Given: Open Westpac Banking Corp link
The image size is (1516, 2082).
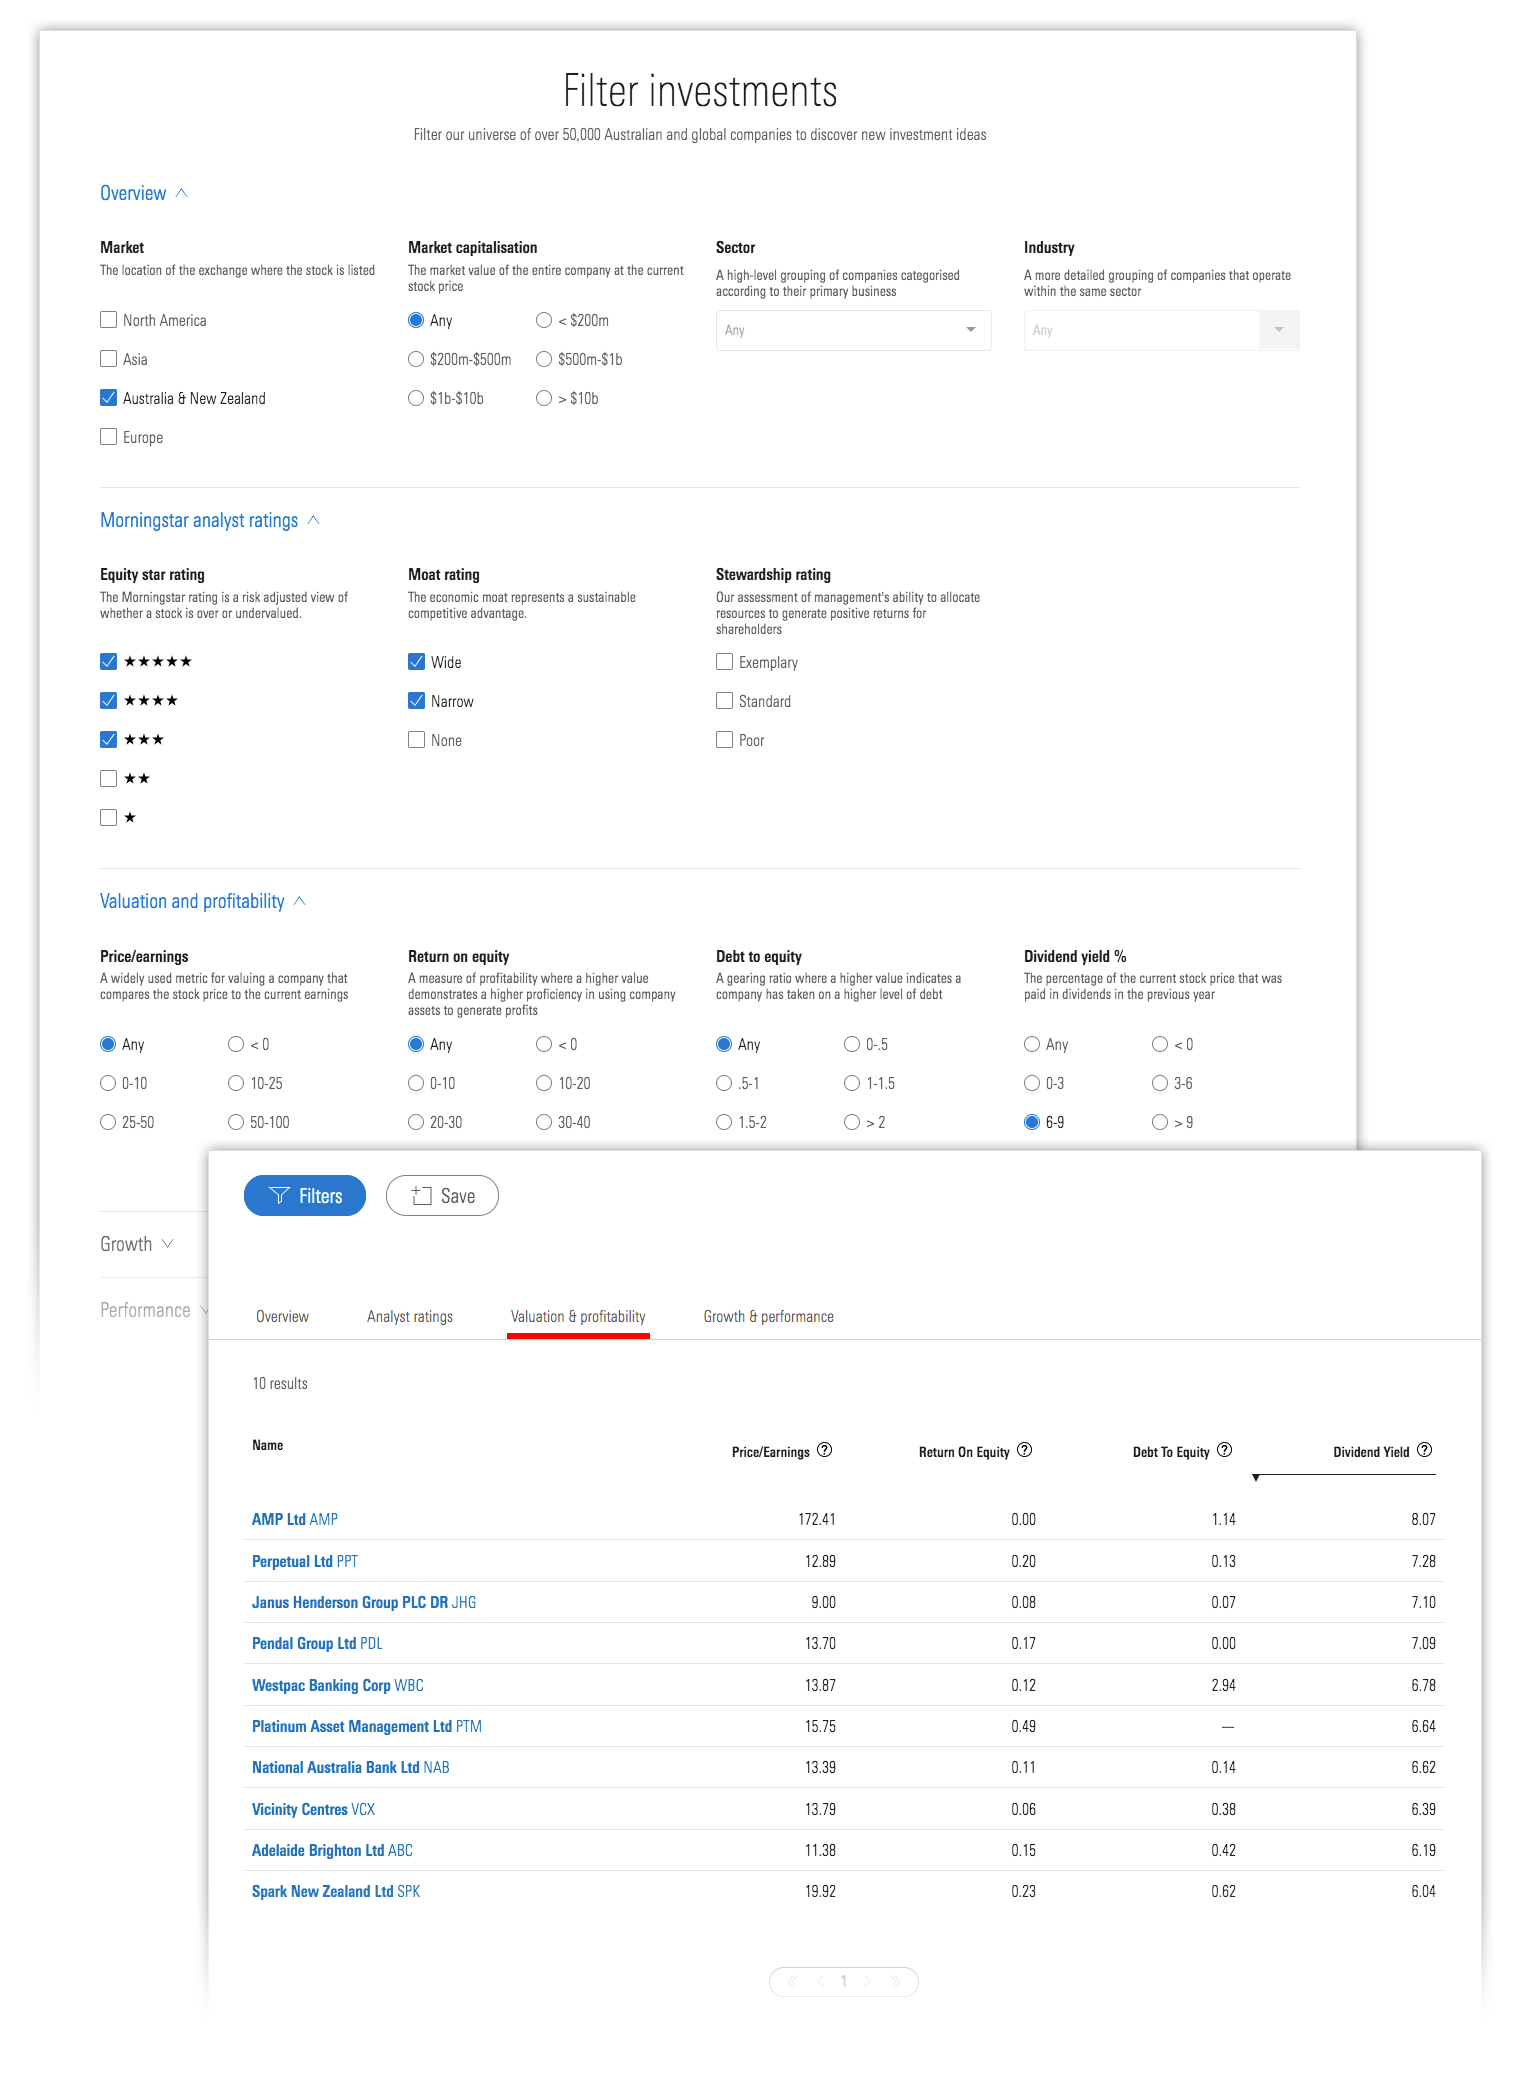Looking at the screenshot, I should point(338,1685).
